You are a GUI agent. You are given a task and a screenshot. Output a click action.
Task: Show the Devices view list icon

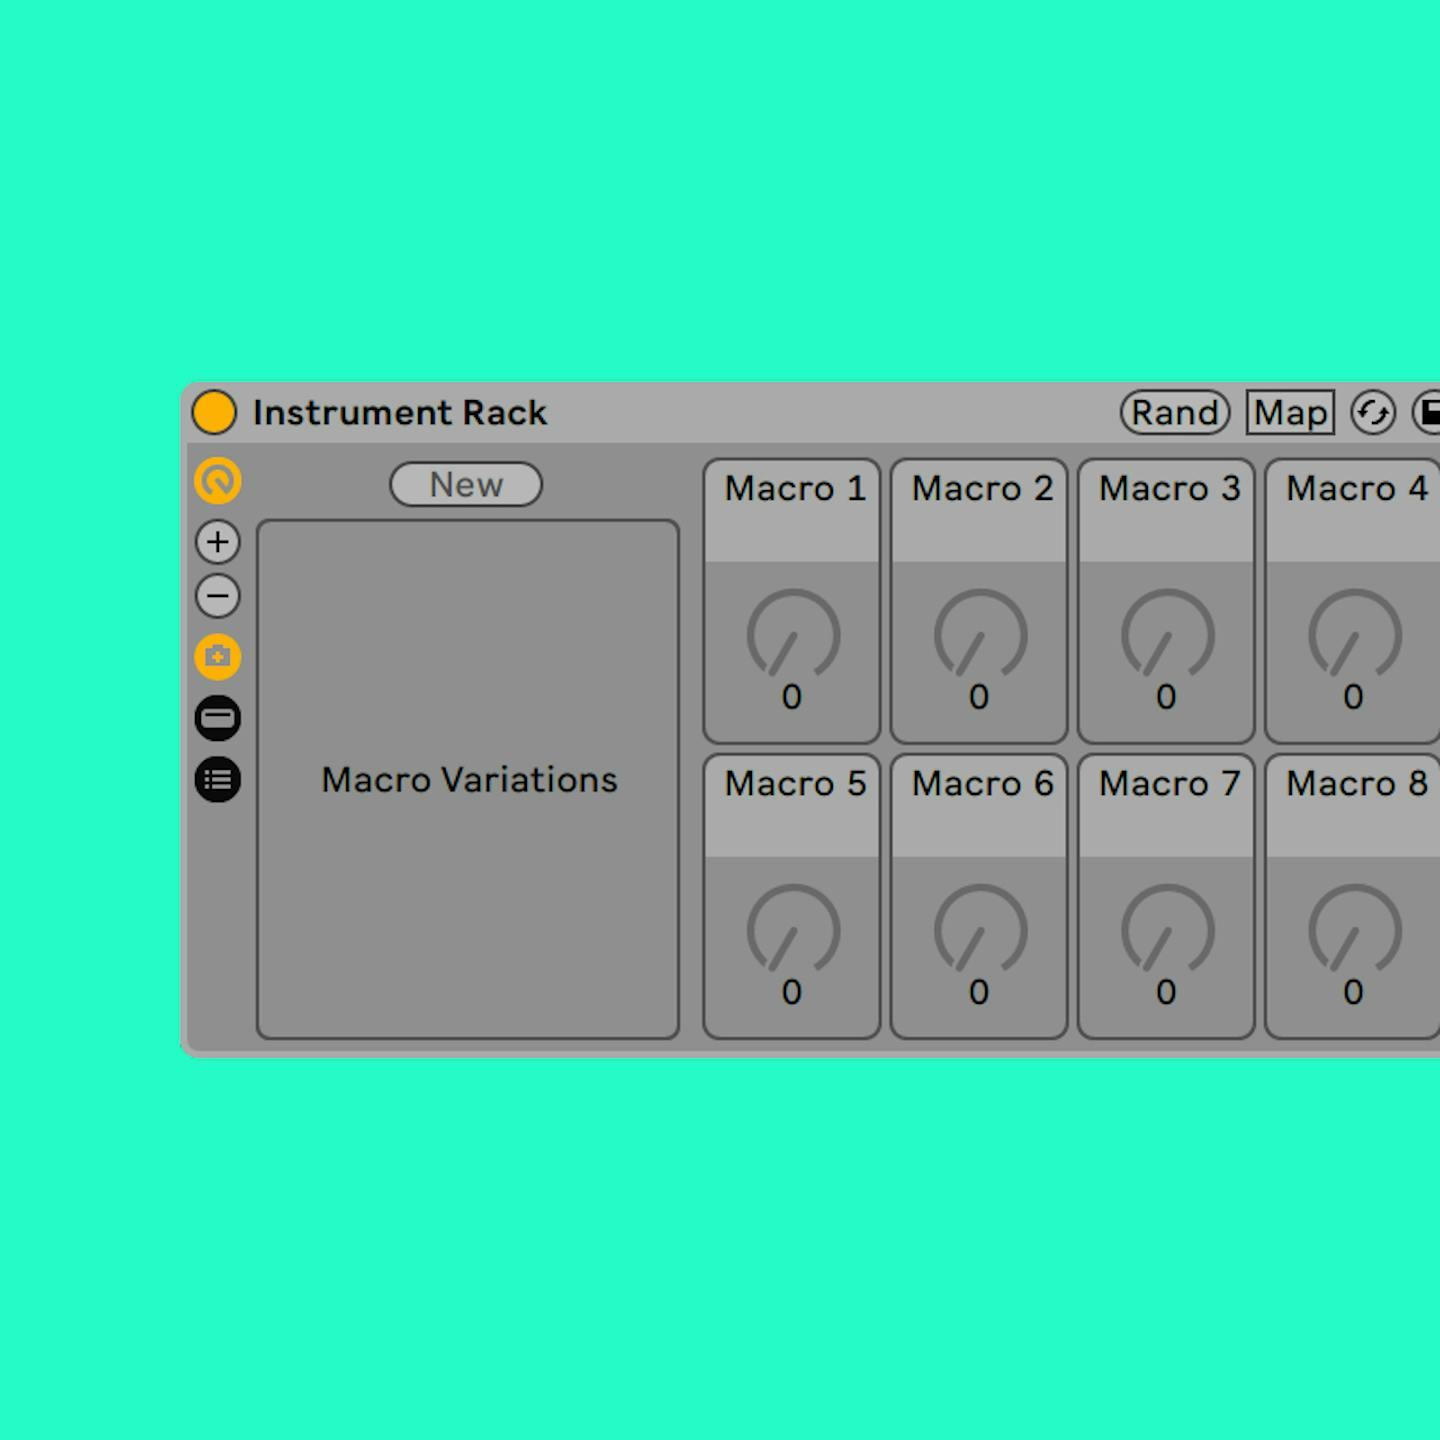coord(218,780)
